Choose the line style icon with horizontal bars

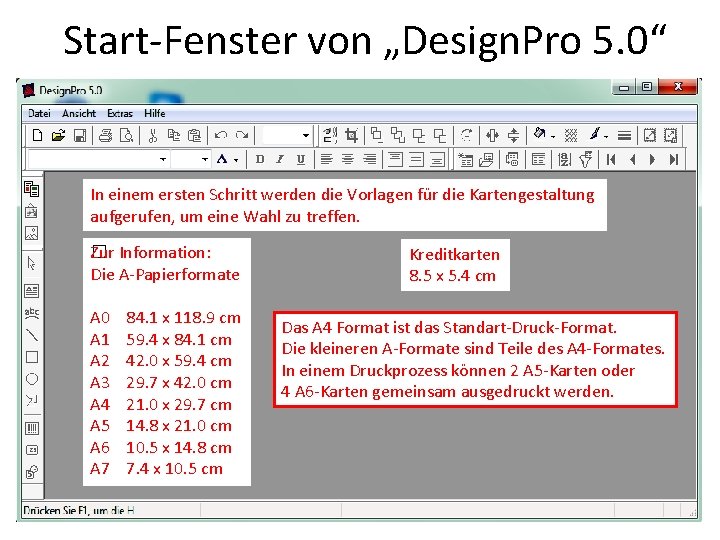[624, 135]
